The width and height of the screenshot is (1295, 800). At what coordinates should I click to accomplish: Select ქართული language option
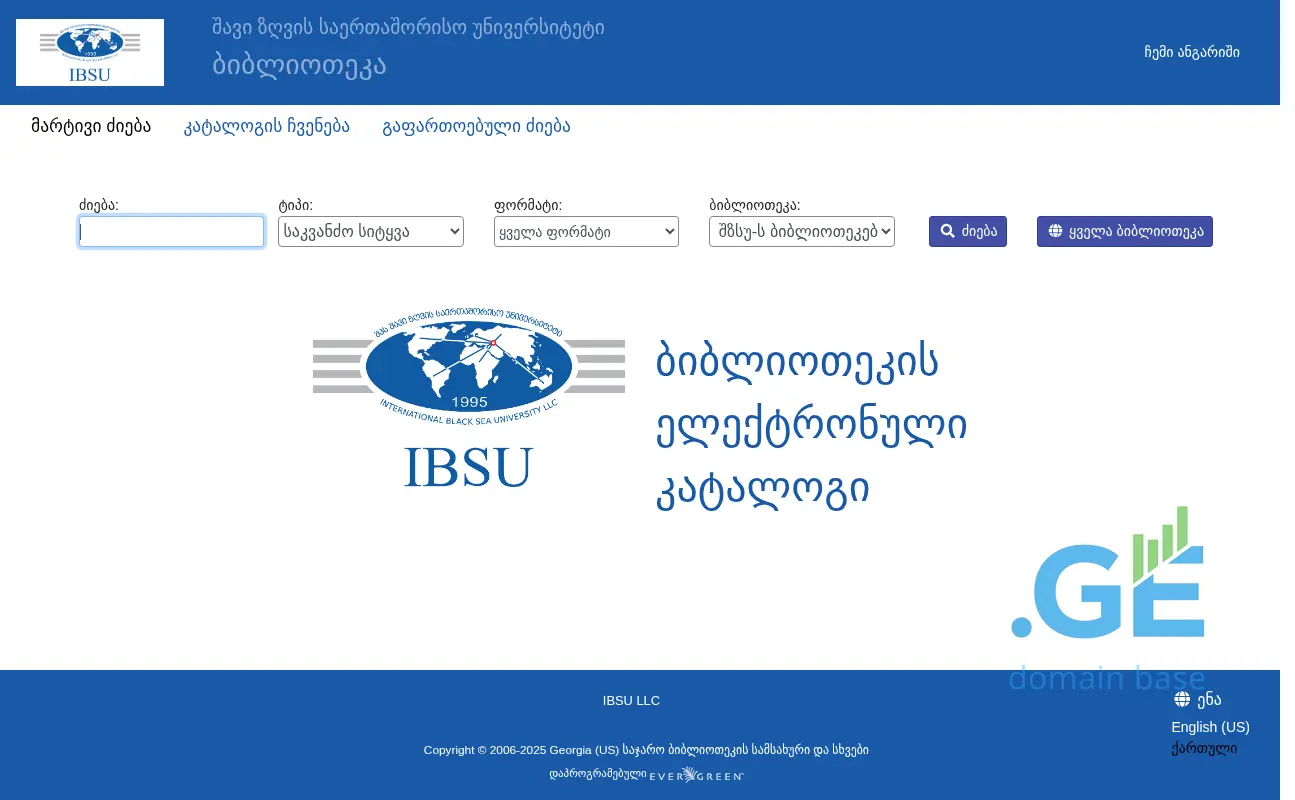click(1204, 748)
